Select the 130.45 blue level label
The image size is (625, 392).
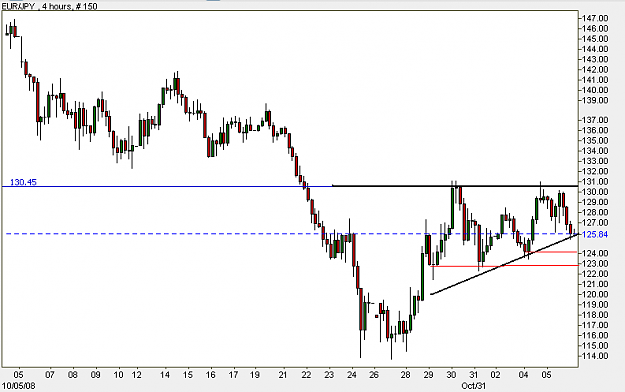click(x=23, y=182)
